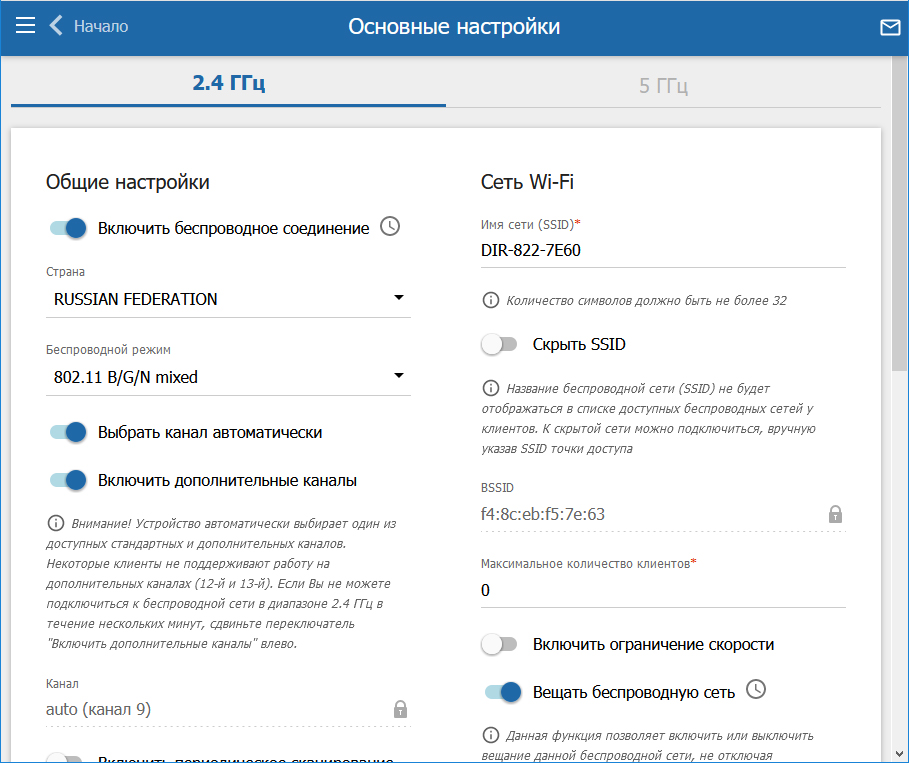Disable the wireless connection toggle
Image resolution: width=909 pixels, height=763 pixels.
pyautogui.click(x=69, y=228)
